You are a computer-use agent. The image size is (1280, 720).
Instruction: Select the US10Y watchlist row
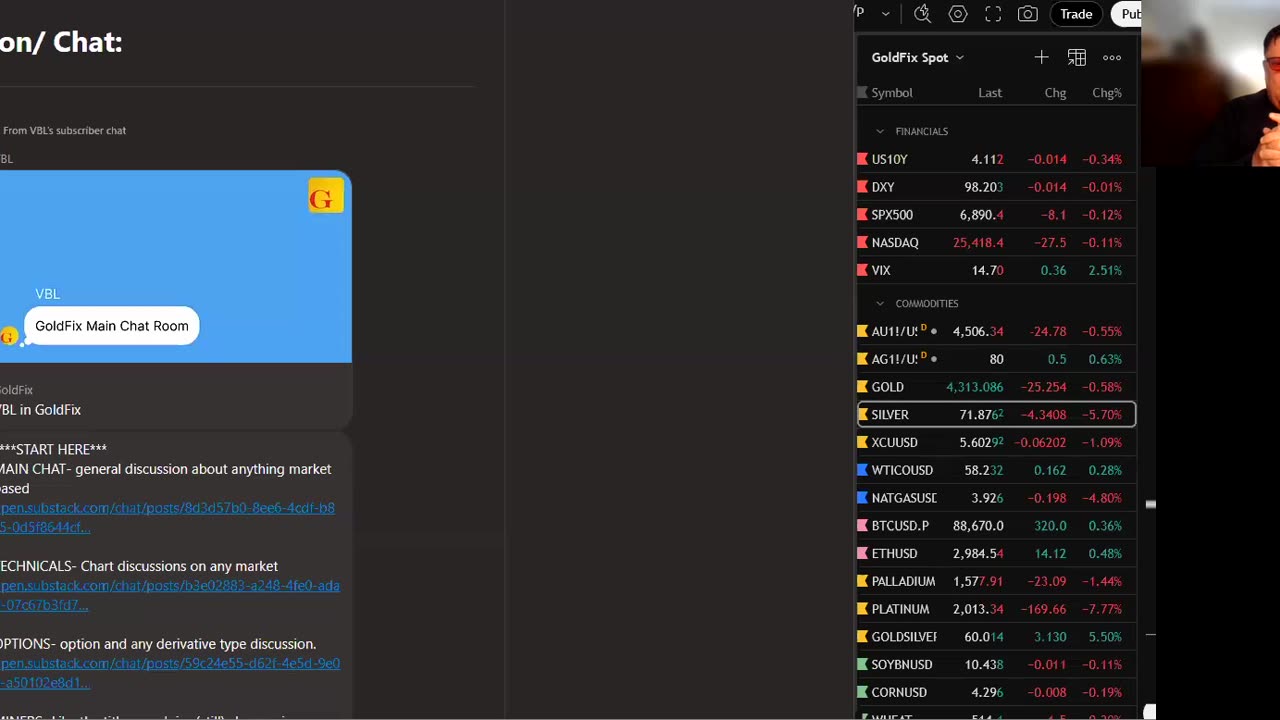point(996,159)
